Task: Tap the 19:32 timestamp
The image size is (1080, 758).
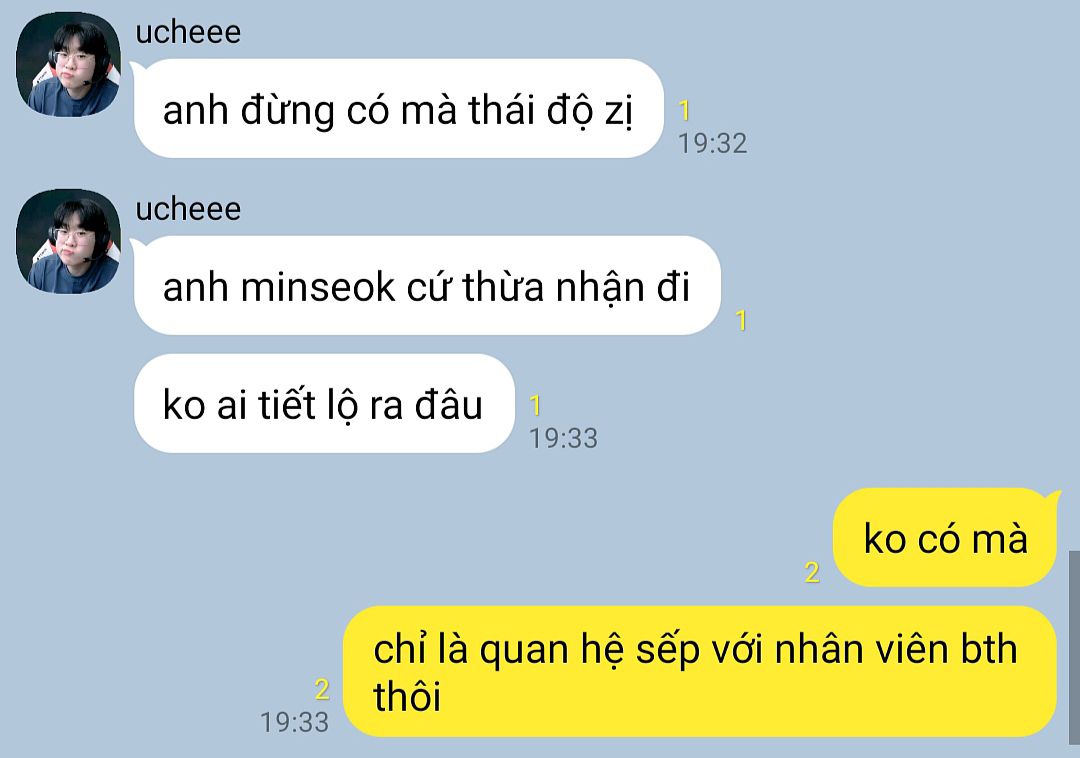Action: (x=712, y=143)
